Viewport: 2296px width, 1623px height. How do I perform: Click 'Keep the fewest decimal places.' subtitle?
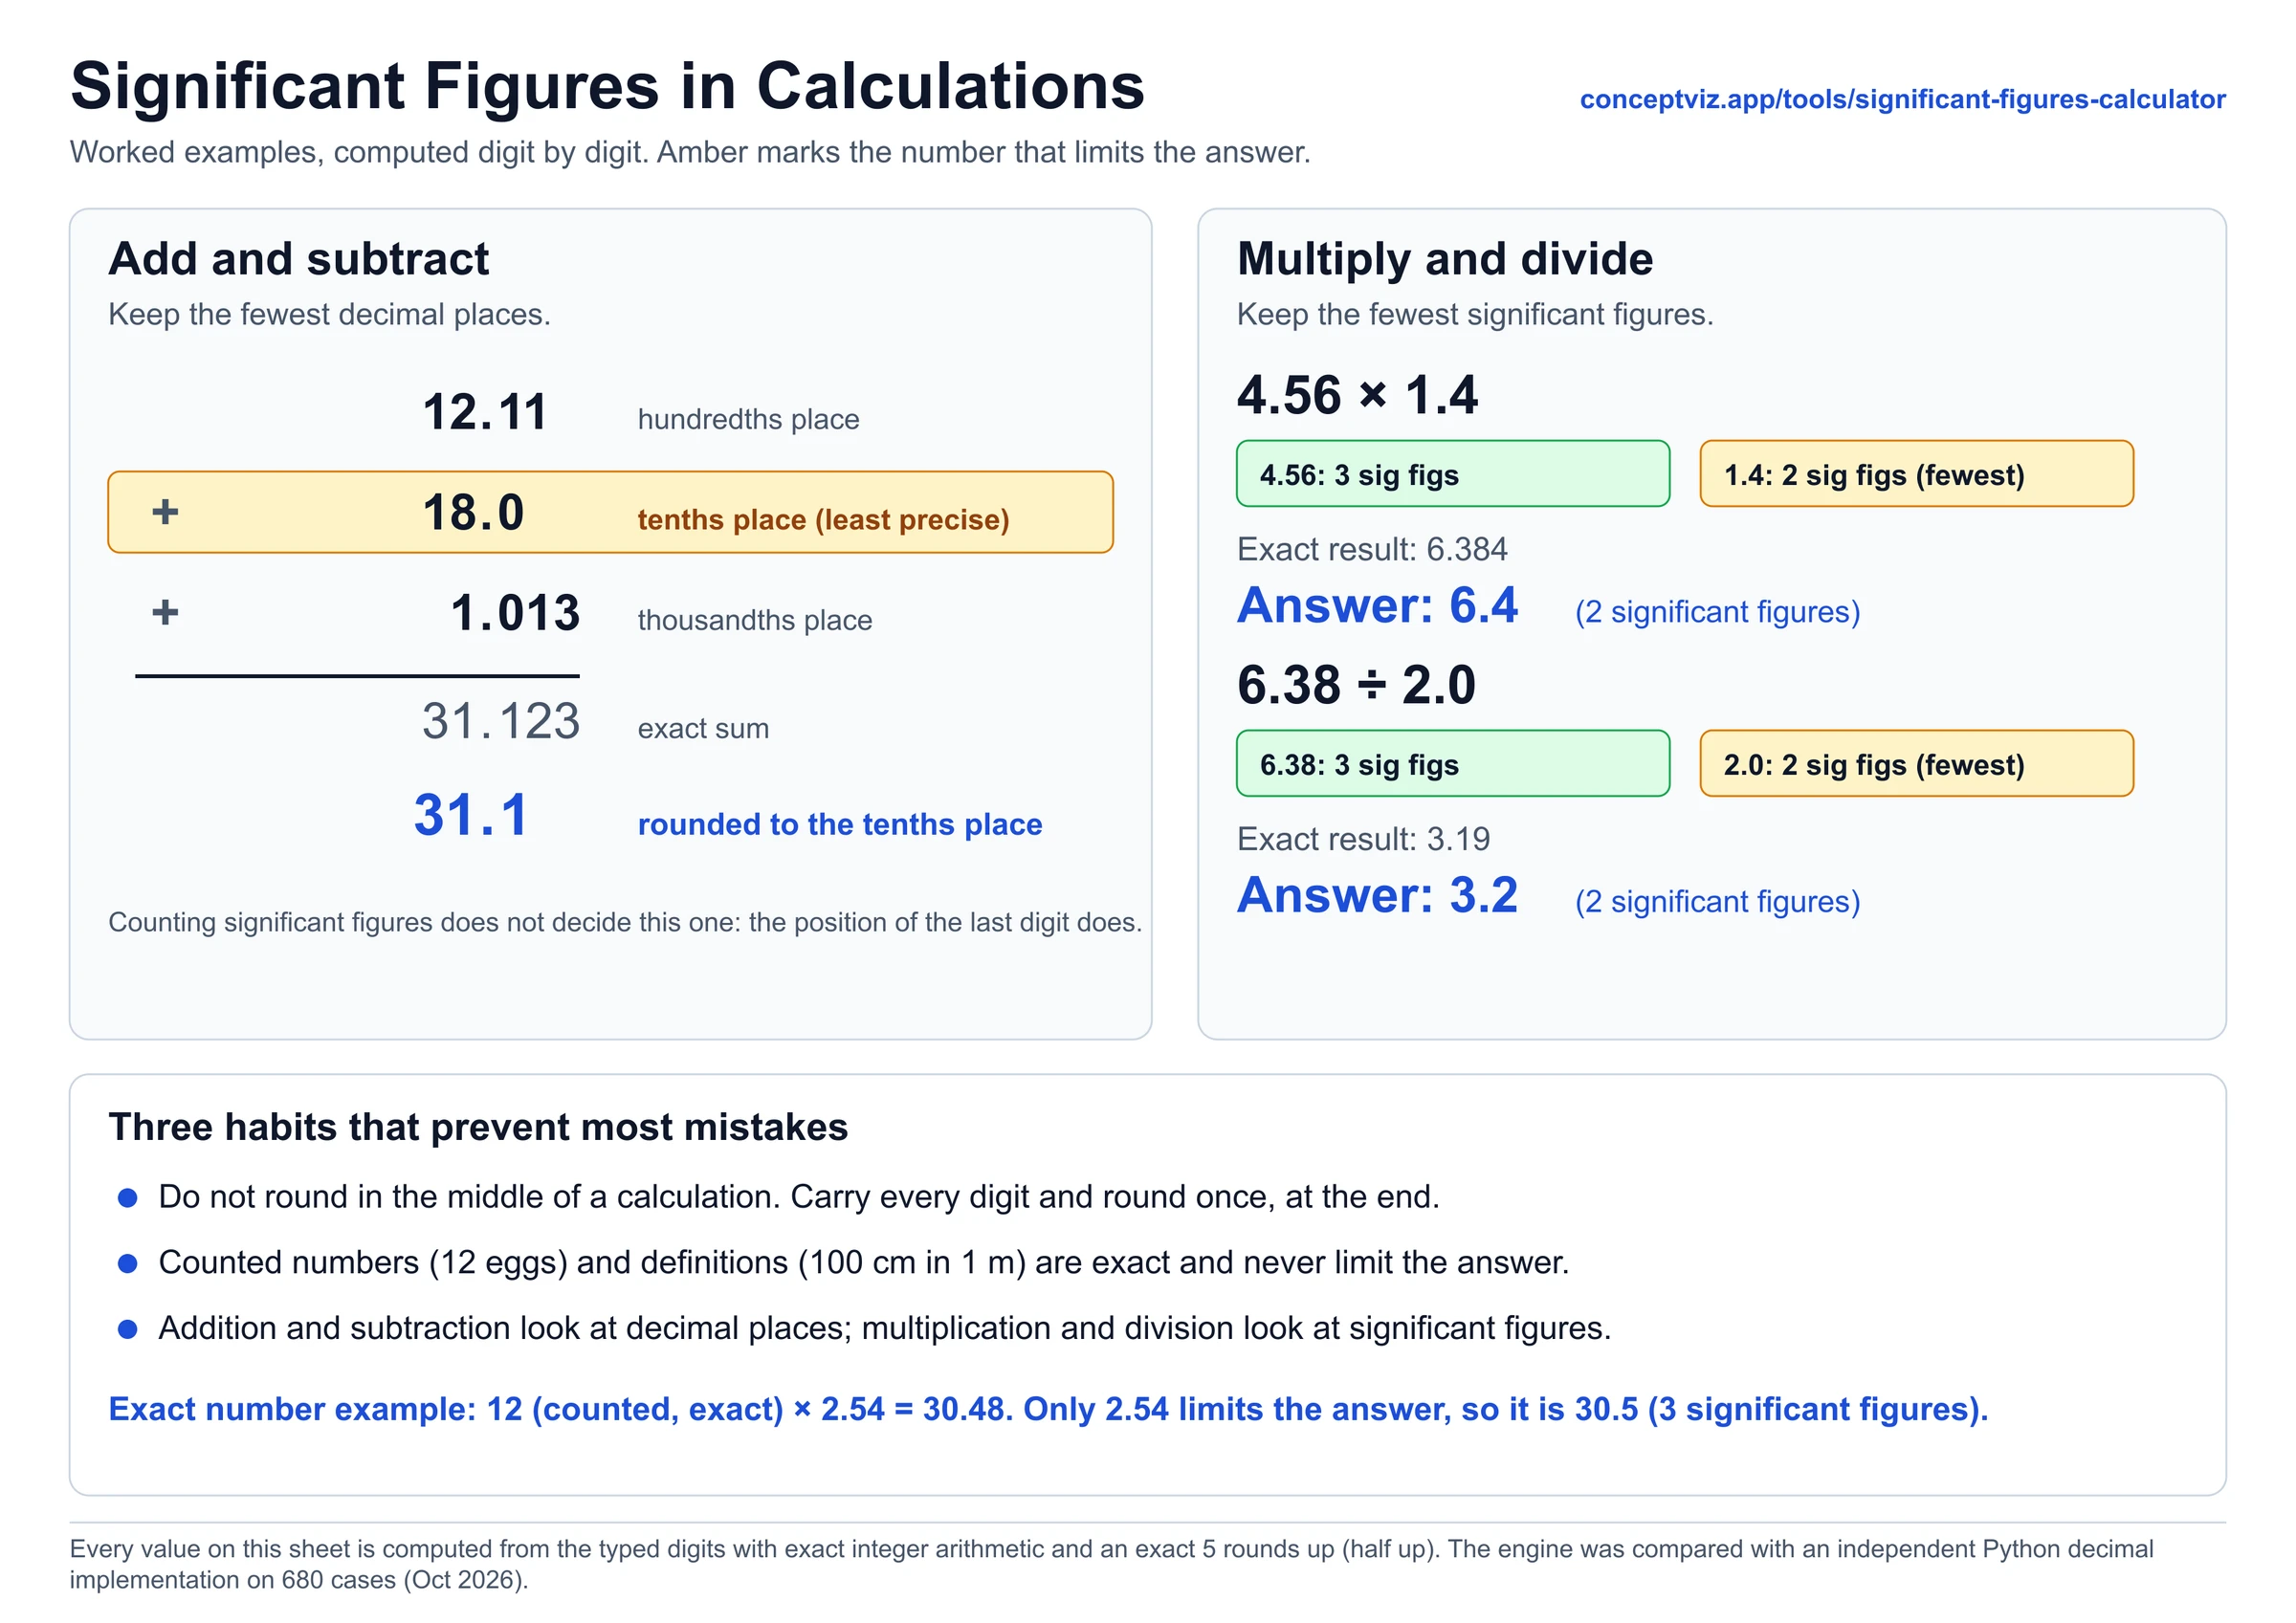click(x=329, y=314)
